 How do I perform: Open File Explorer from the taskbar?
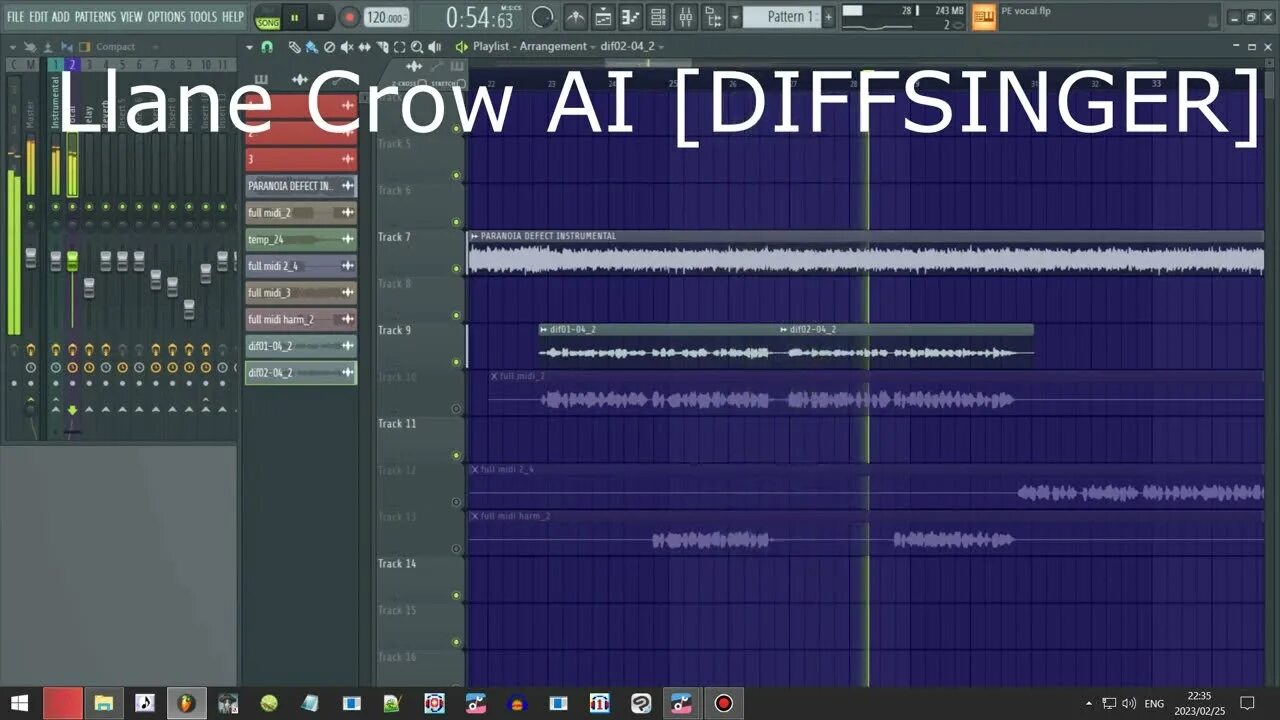click(x=104, y=703)
